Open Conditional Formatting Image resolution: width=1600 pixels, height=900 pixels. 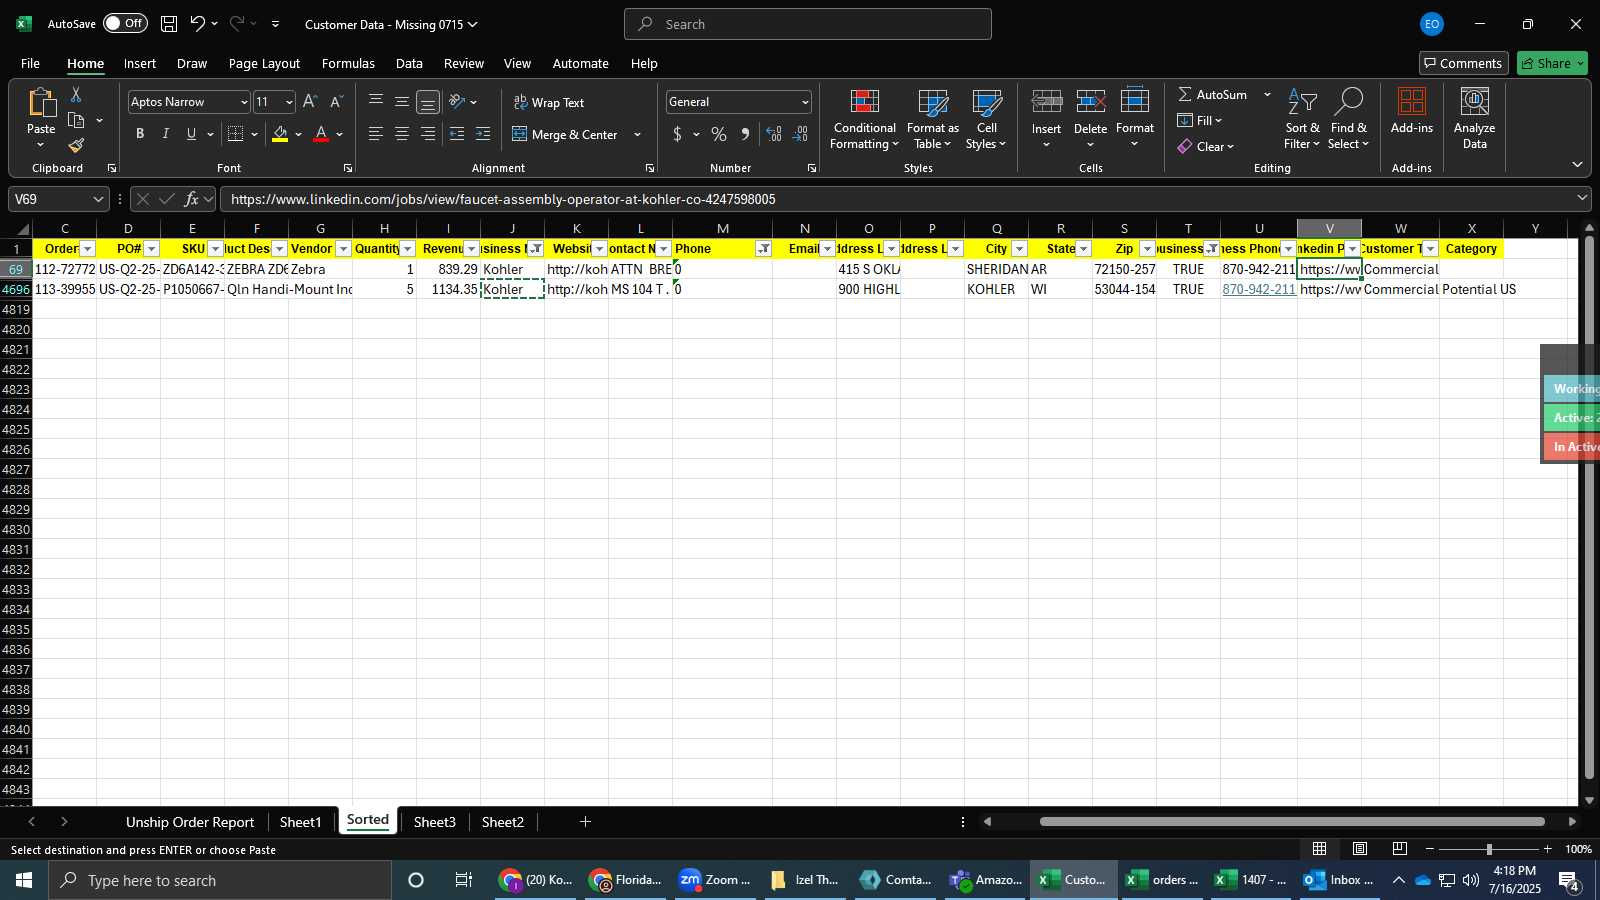[x=864, y=120]
